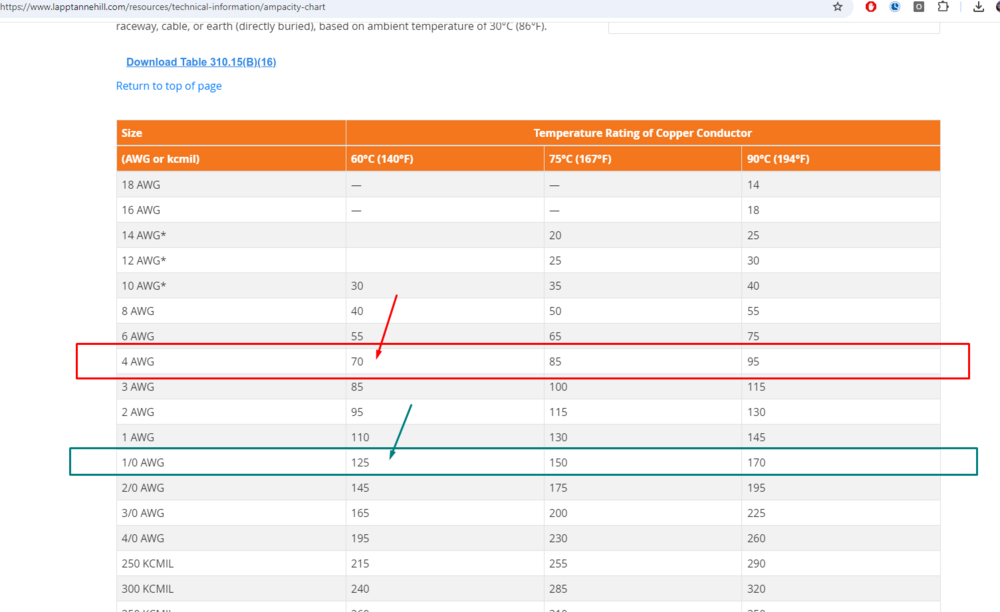This screenshot has height=612, width=1000.
Task: Click the blue clock extension icon
Action: coord(895,7)
